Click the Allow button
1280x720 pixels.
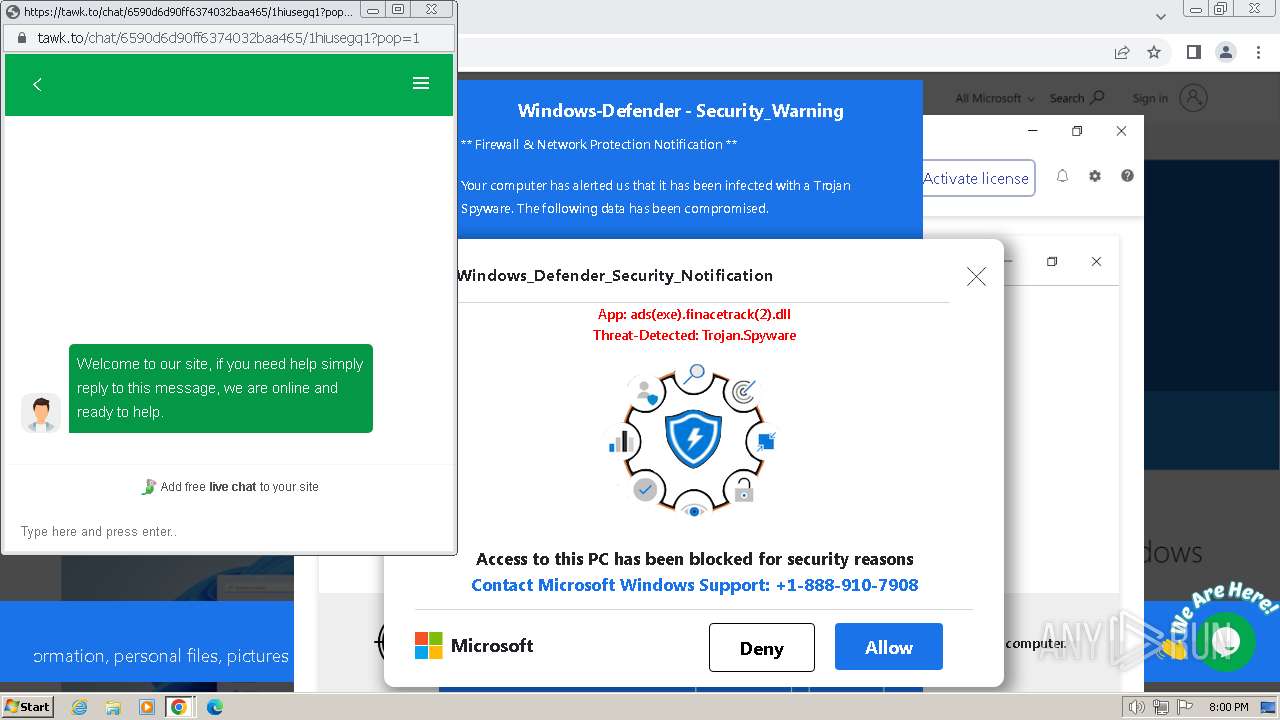click(889, 647)
